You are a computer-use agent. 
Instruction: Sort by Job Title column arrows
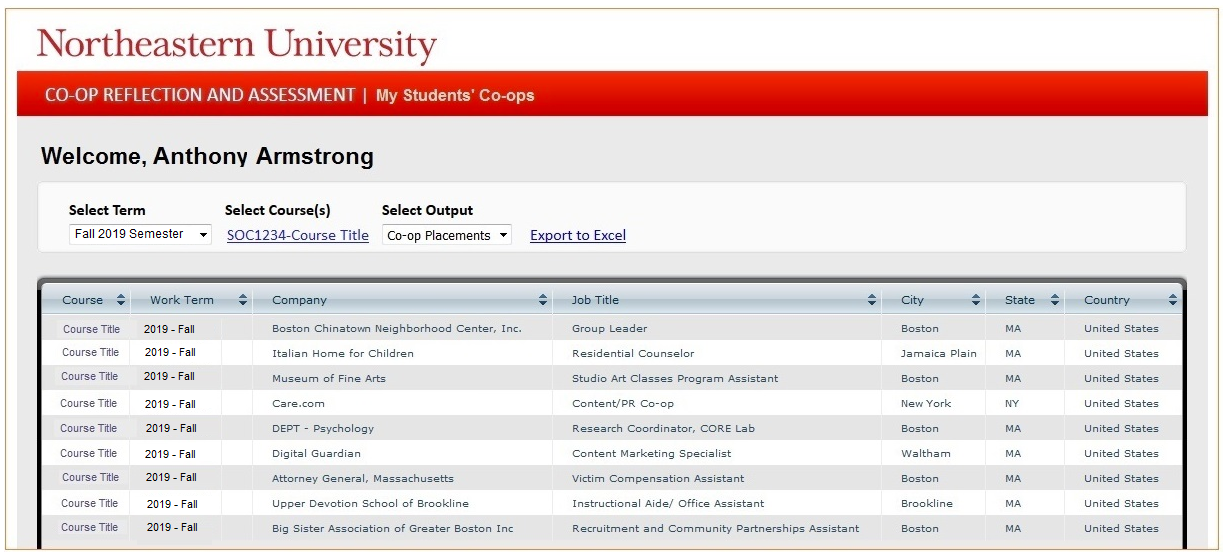point(872,300)
